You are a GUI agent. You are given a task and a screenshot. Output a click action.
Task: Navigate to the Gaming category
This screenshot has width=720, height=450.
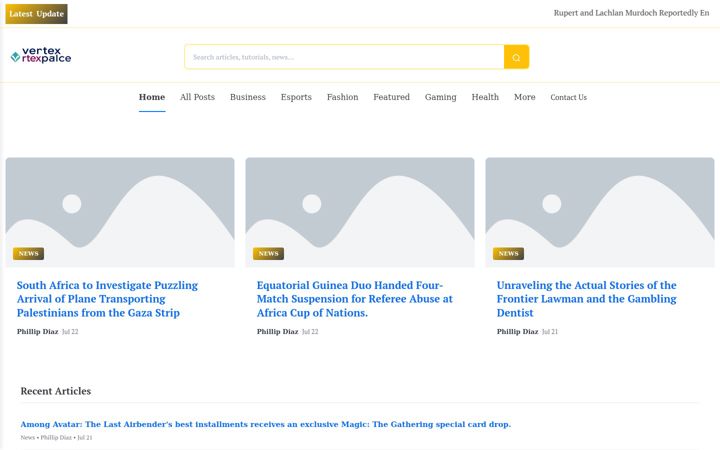coord(440,97)
